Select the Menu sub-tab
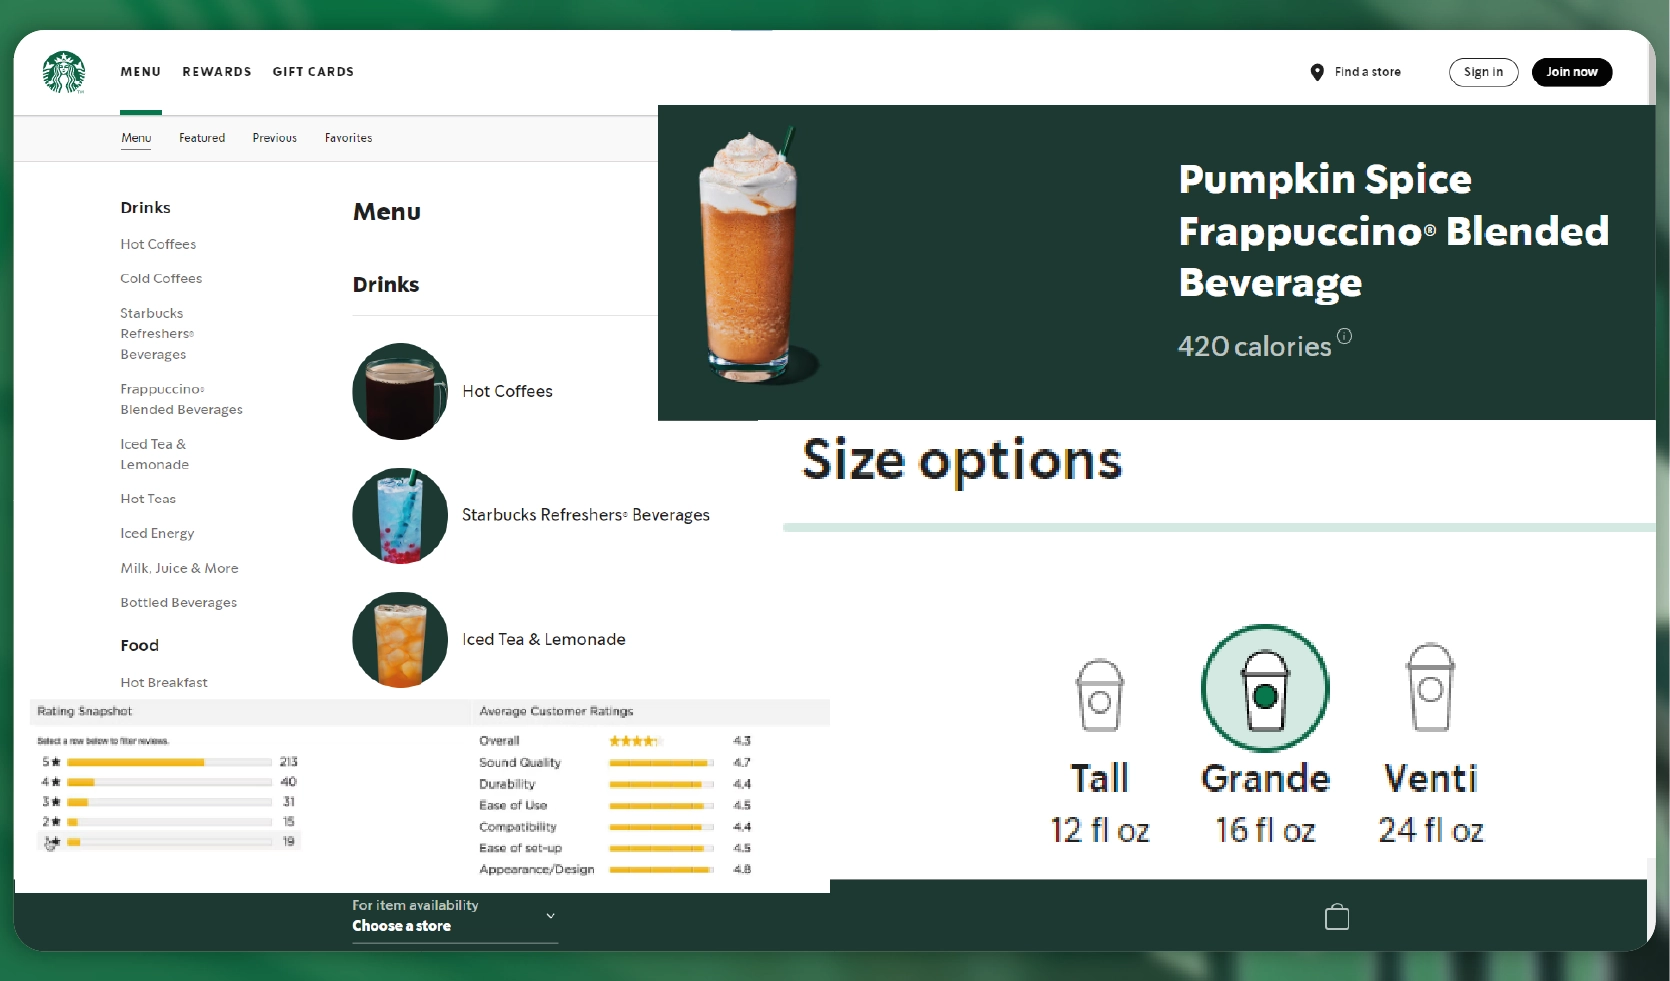This screenshot has height=981, width=1670. coord(136,138)
